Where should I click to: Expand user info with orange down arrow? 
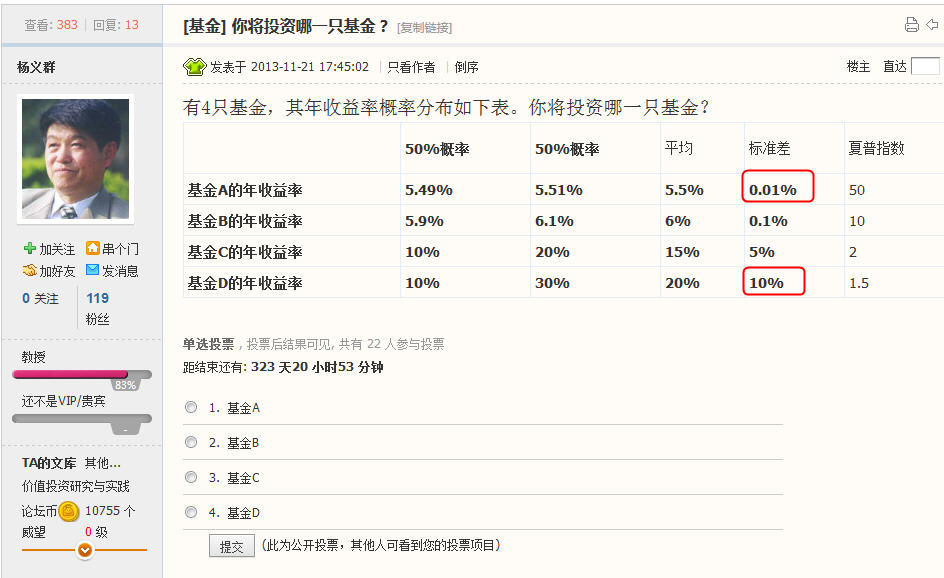coord(85,550)
